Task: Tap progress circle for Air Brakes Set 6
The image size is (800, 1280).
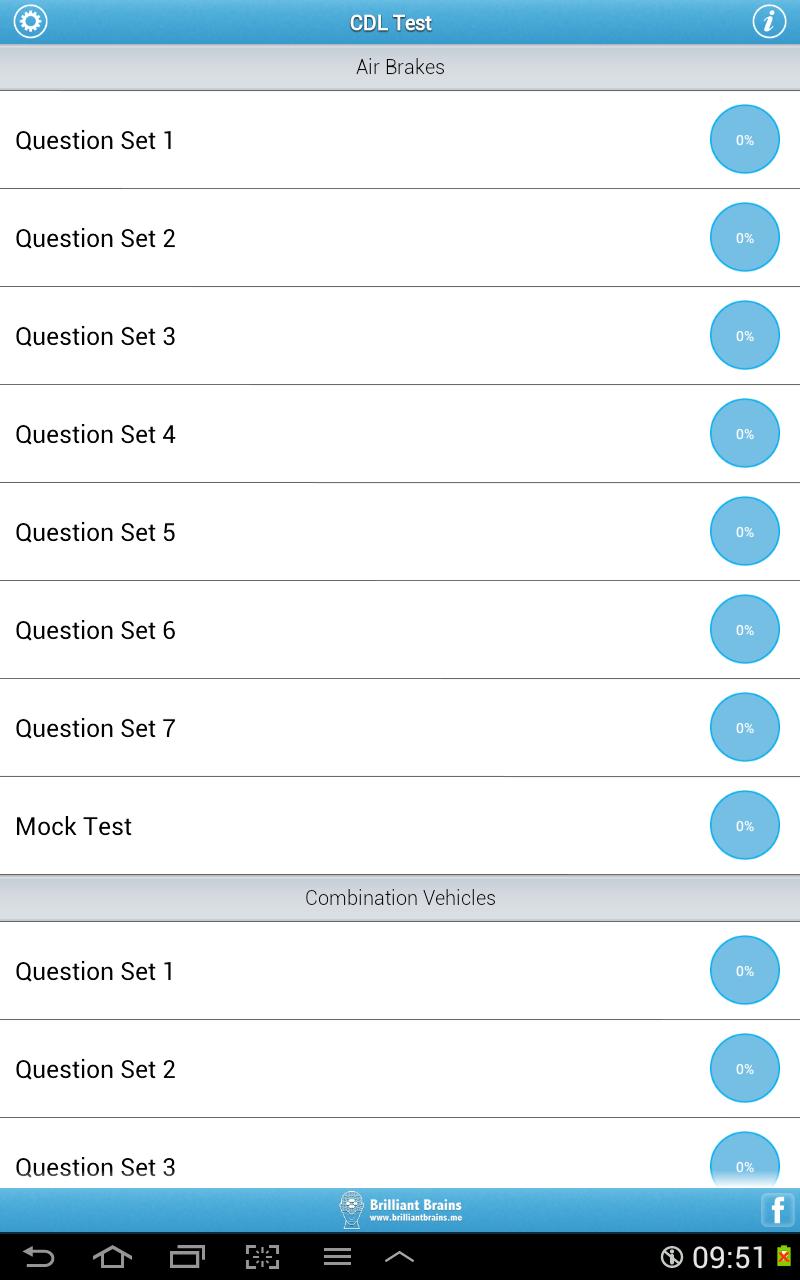Action: [745, 630]
